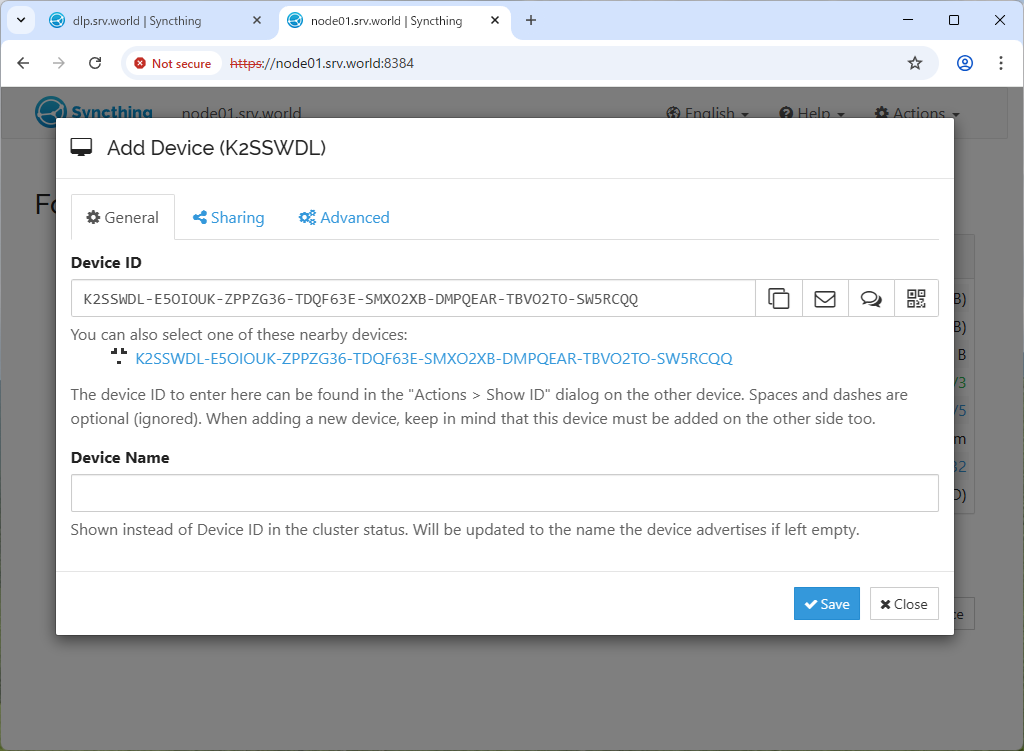Select nearby device K2SSWDL link
The image size is (1024, 751).
433,359
